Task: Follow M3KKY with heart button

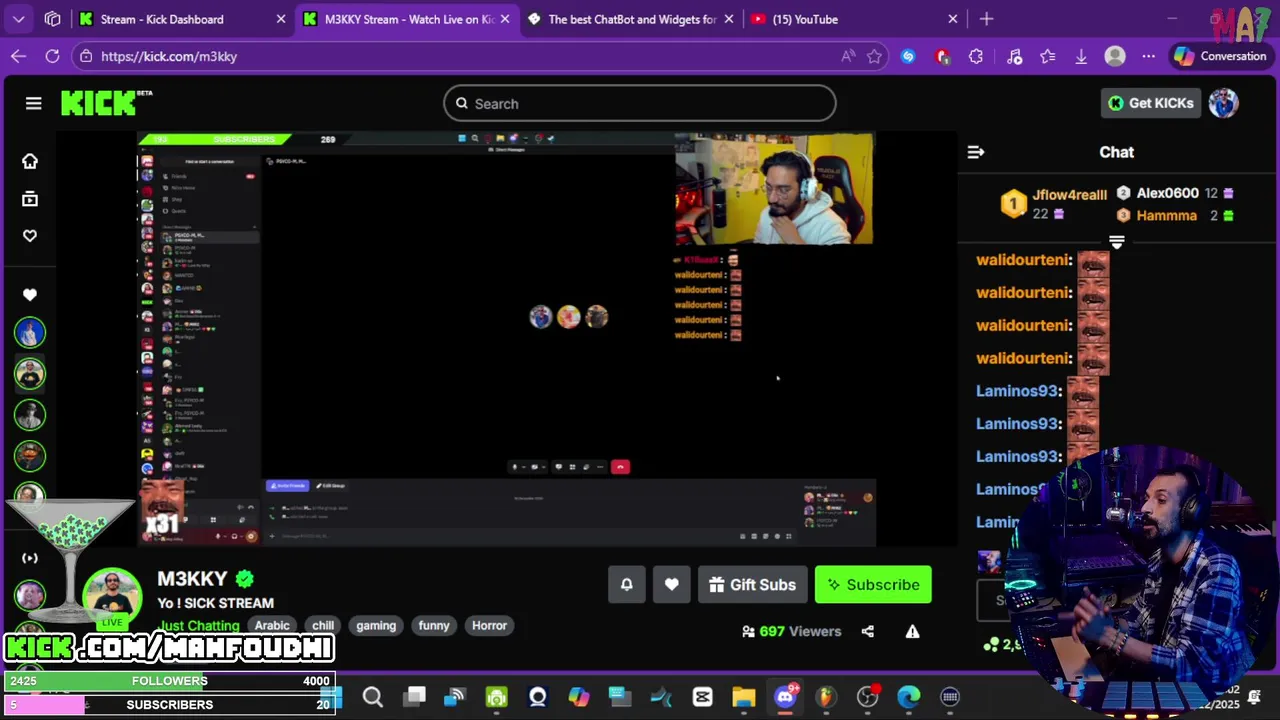Action: pos(672,585)
